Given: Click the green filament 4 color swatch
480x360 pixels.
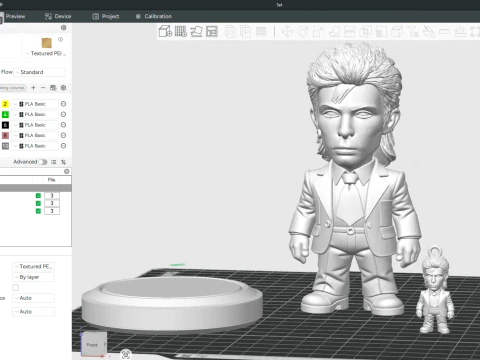Looking at the screenshot, I should tap(5, 114).
